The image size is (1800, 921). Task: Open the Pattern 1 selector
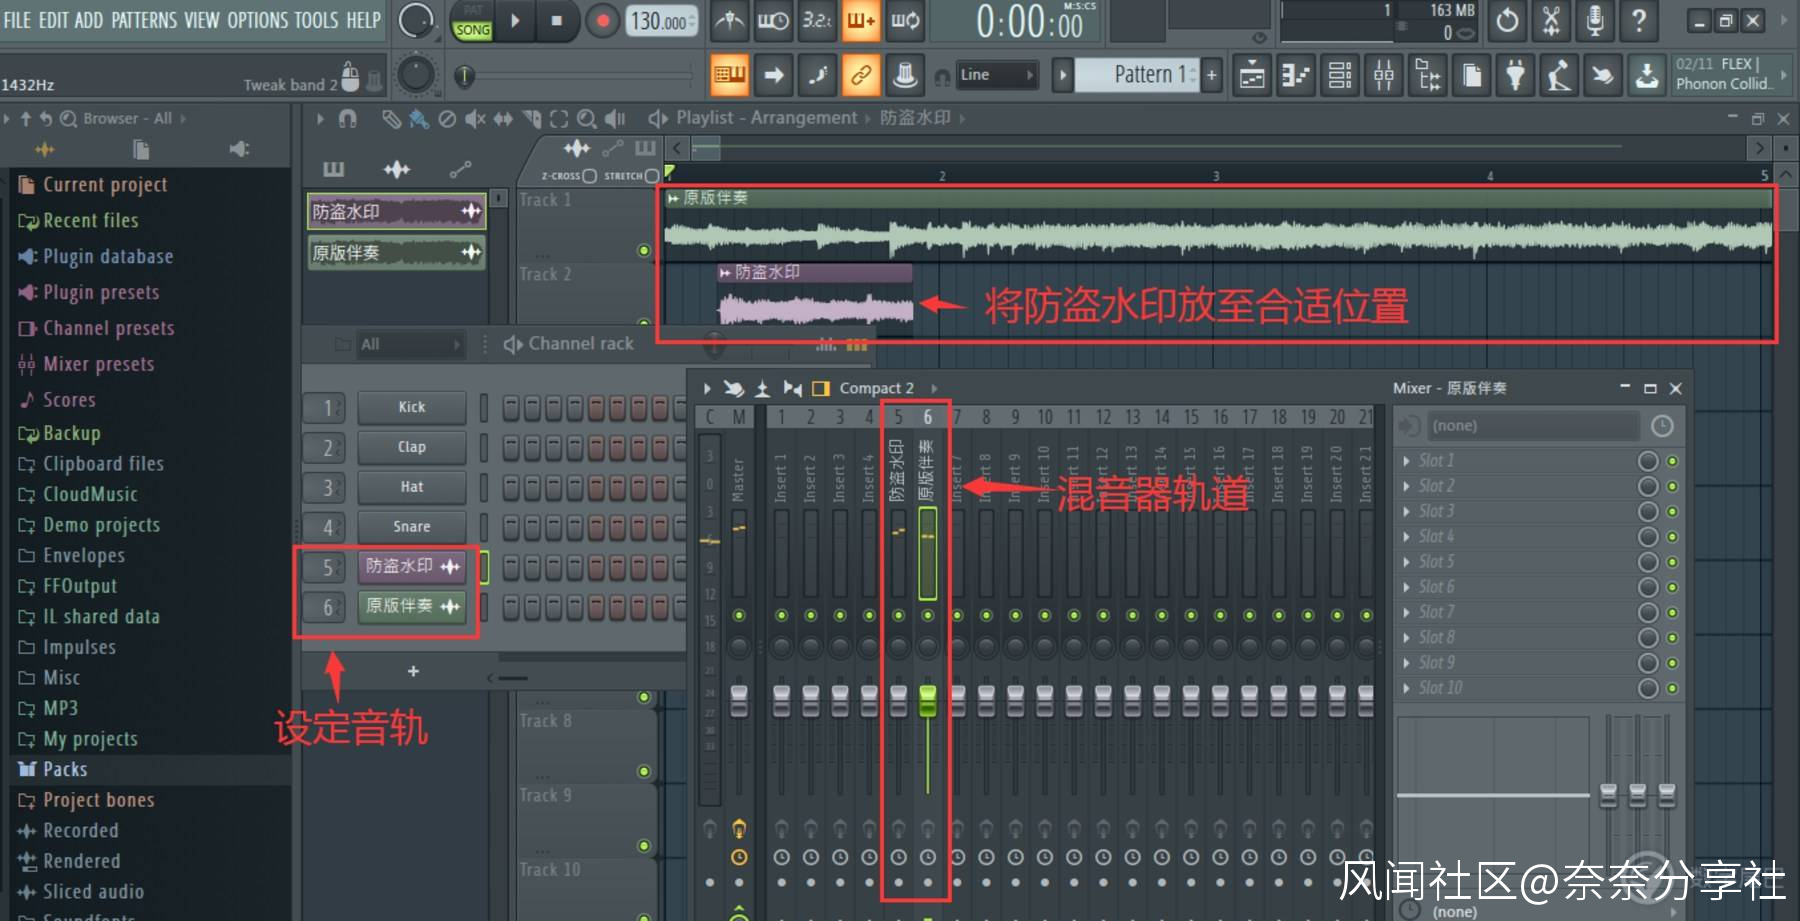[x=1136, y=75]
